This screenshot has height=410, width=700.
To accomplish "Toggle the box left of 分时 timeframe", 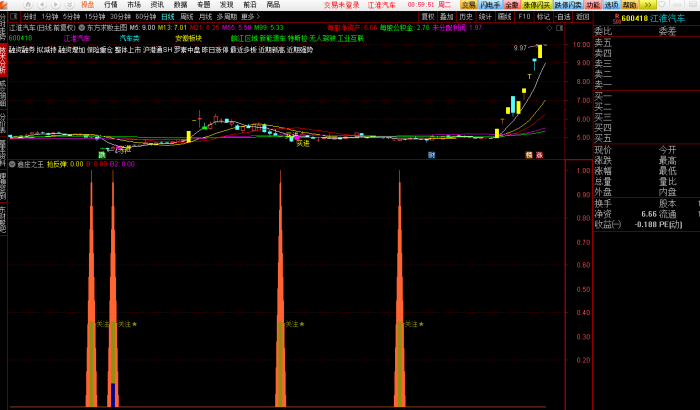I will (15, 17).
